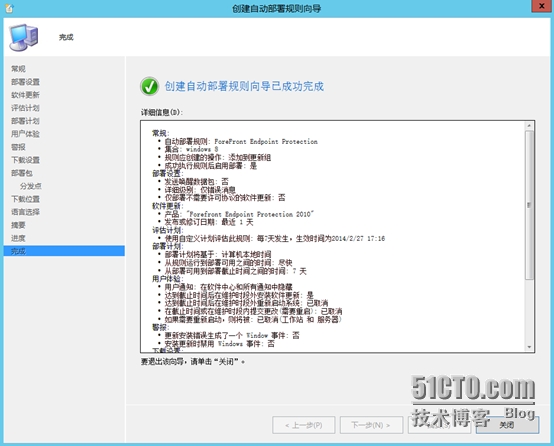Select the 摘要 step
Image resolution: width=554 pixels, height=446 pixels.
(x=18, y=225)
